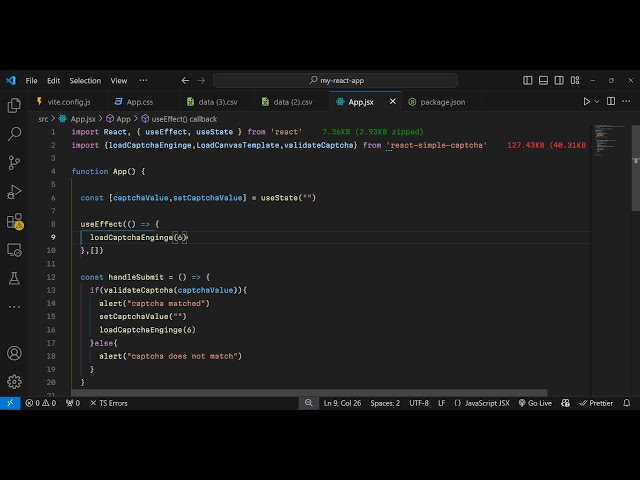Switch to the package.json tab
Viewport: 640px width, 480px height.
[x=436, y=101]
